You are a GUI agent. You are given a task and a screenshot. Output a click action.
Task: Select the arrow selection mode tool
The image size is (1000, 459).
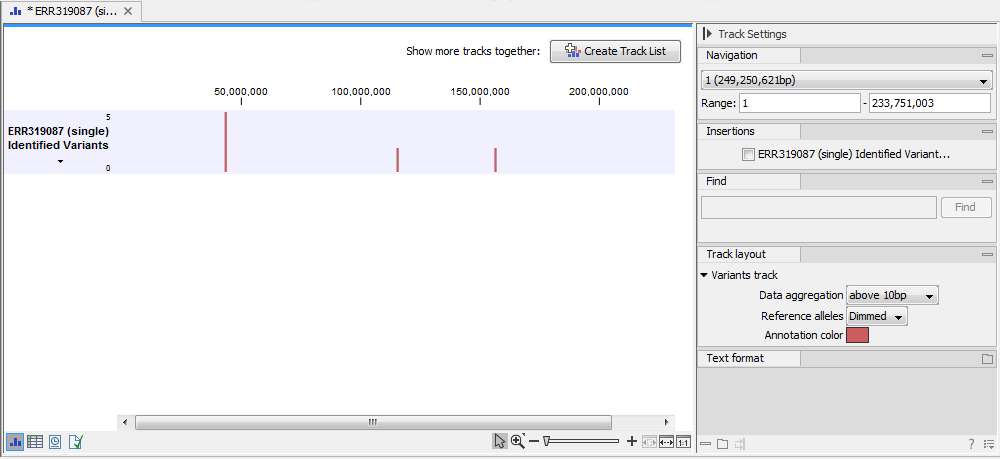pyautogui.click(x=500, y=441)
